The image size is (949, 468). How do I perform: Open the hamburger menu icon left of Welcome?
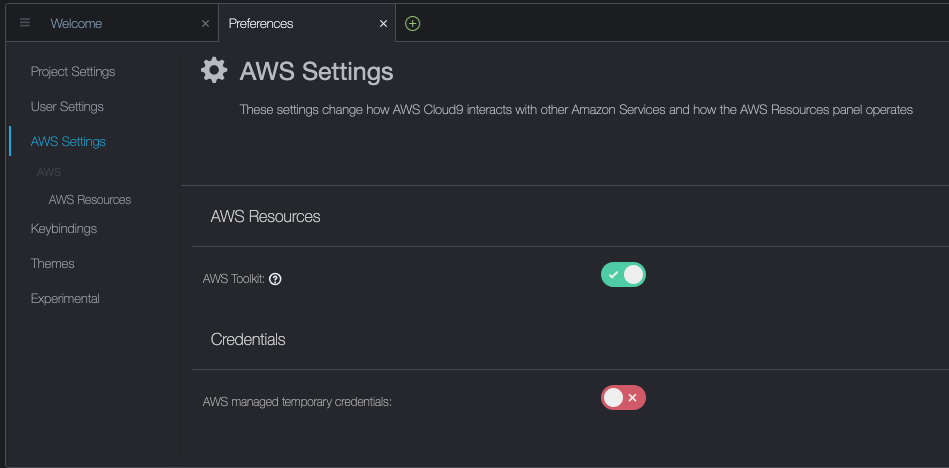click(25, 23)
